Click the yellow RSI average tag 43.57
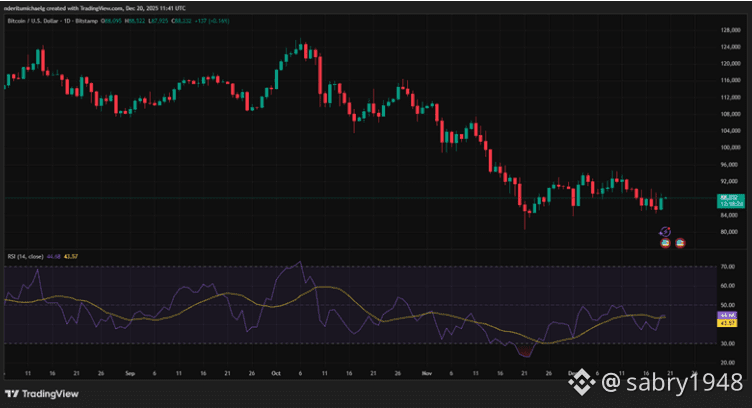This screenshot has height=408, width=752. point(727,323)
